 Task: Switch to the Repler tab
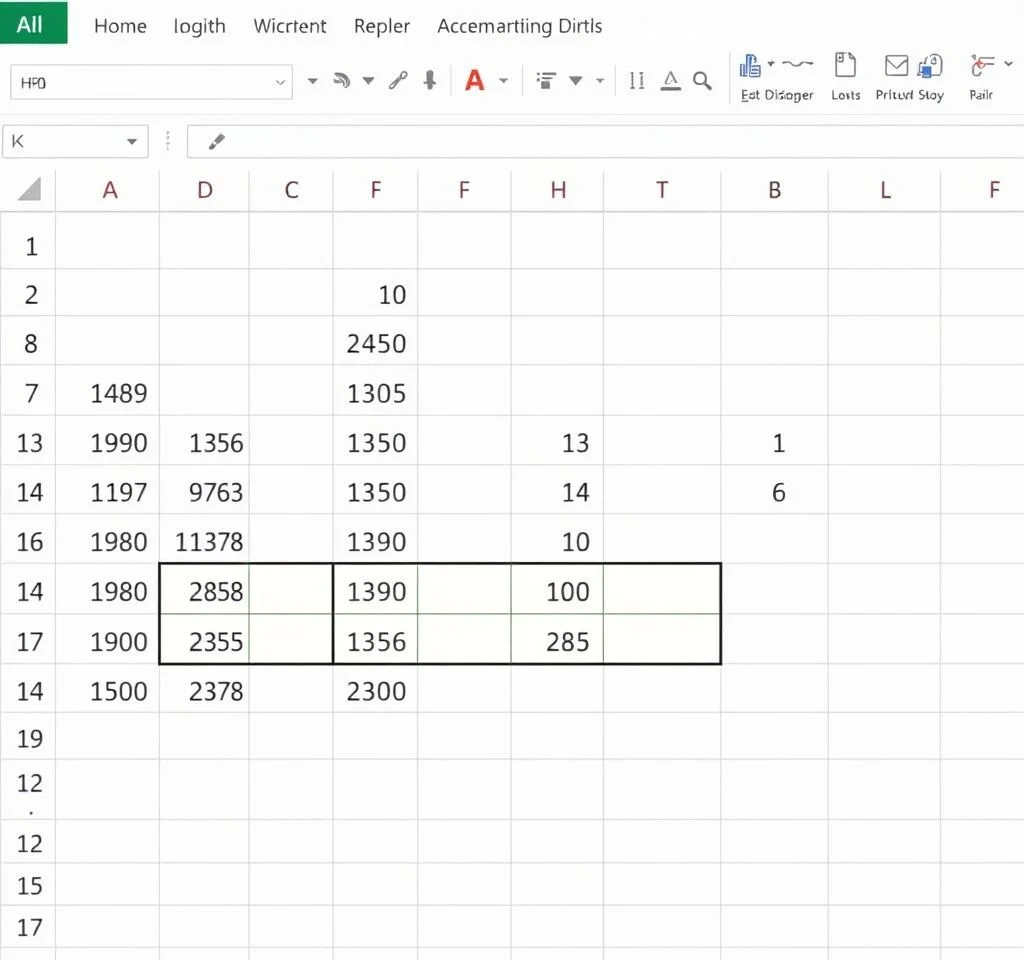pyautogui.click(x=382, y=26)
